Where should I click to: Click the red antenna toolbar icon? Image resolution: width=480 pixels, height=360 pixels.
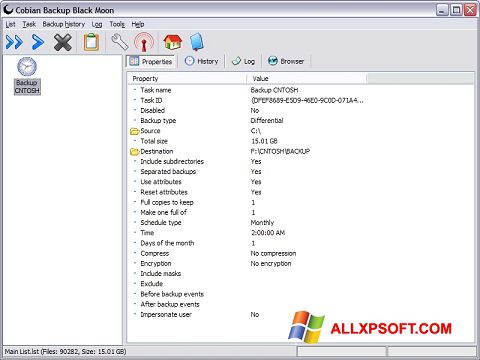[144, 42]
